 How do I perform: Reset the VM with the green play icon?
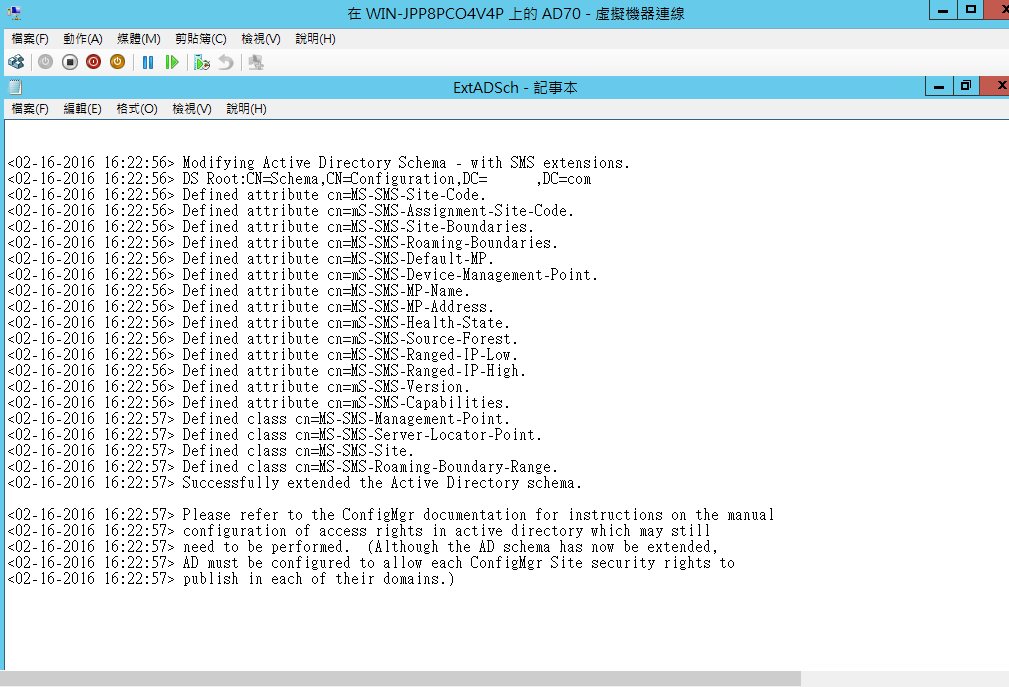tap(172, 62)
